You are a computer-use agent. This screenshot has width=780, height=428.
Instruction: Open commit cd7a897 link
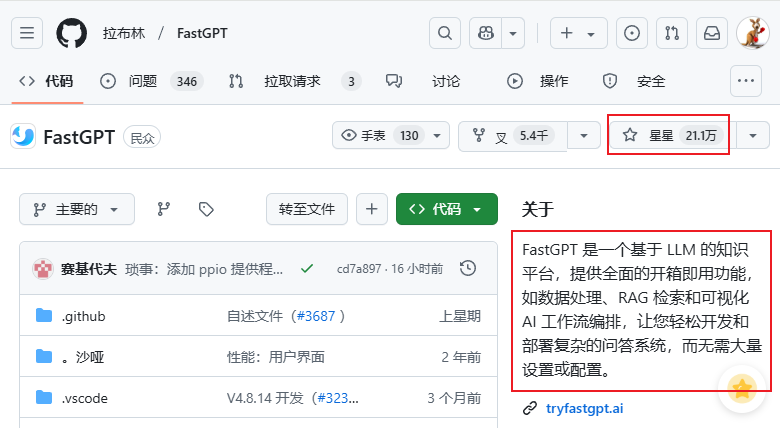359,269
